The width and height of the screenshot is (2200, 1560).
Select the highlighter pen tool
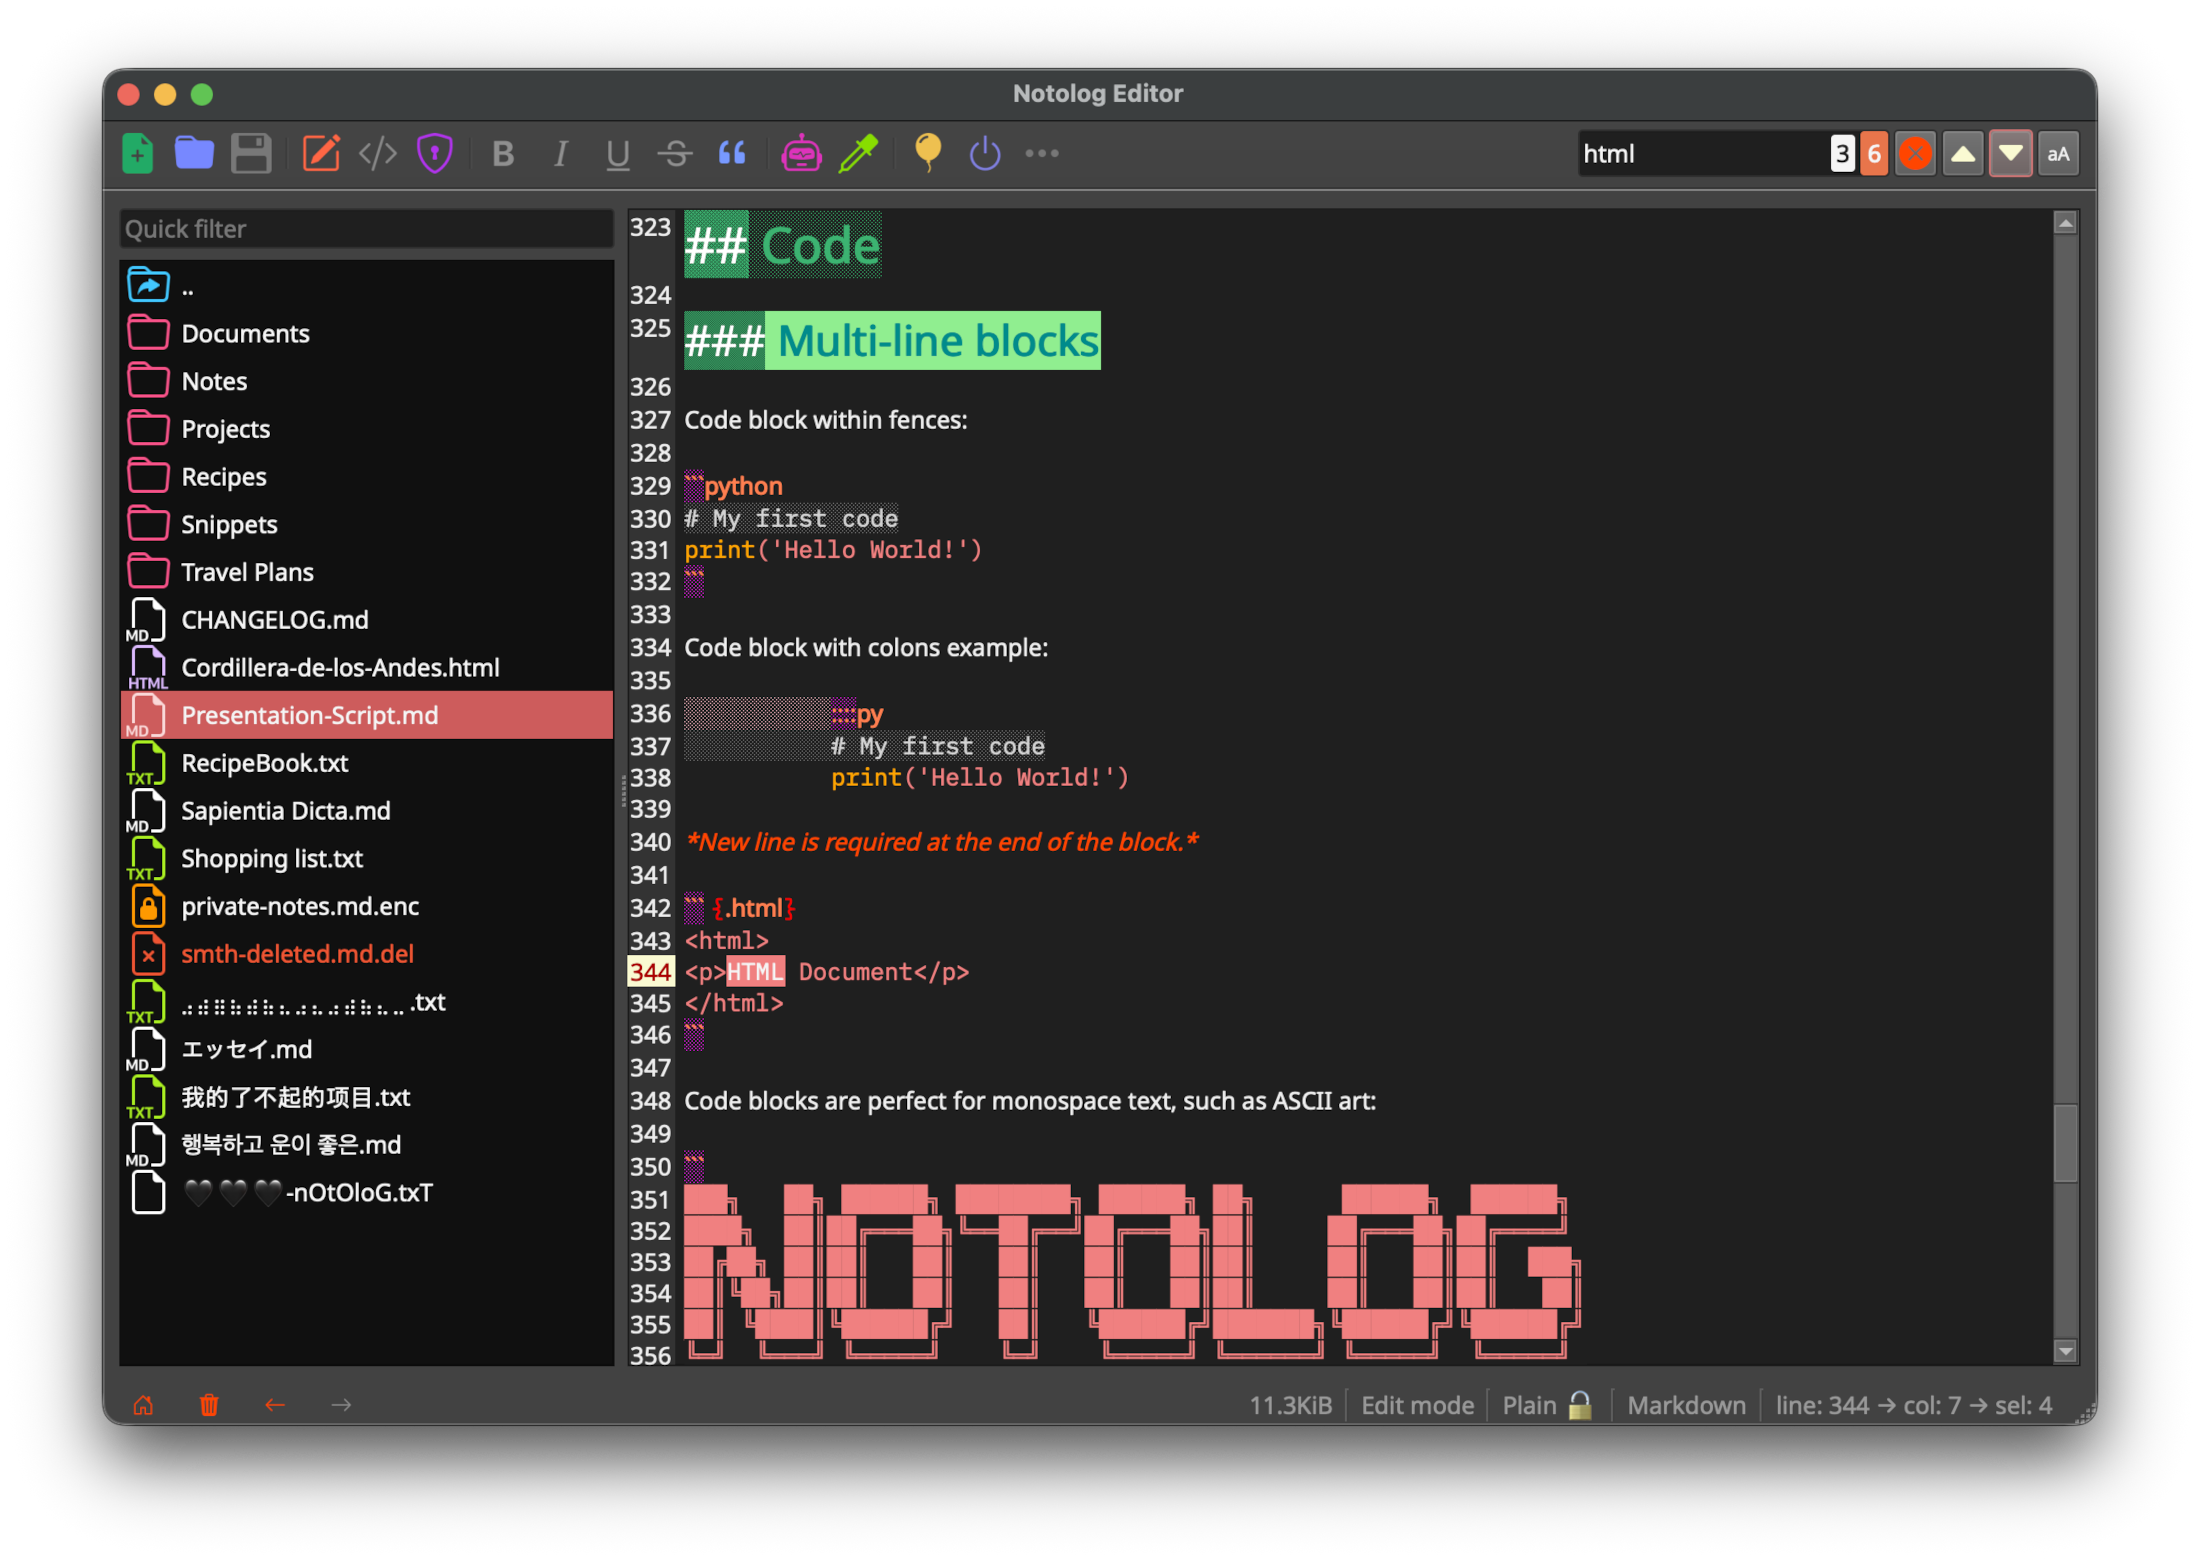click(858, 153)
